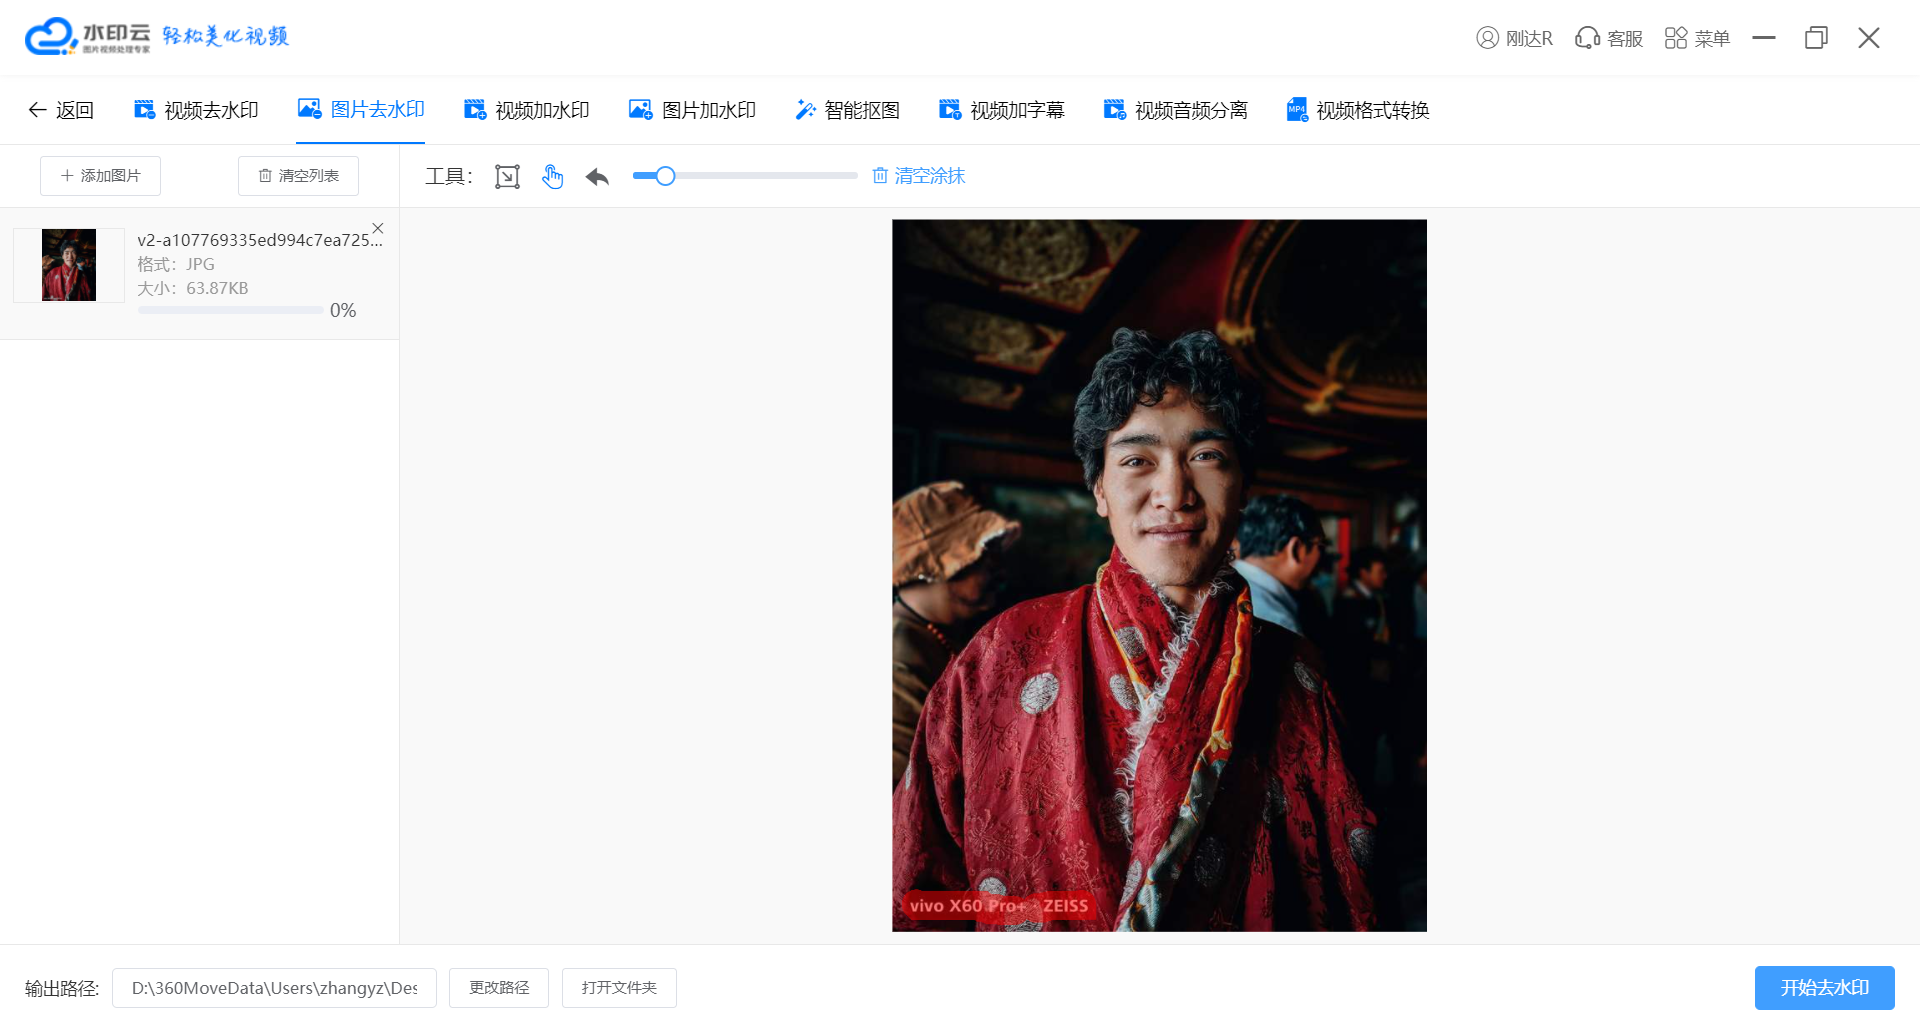Select the portrait thumbnail in the list
Image resolution: width=1920 pixels, height=1030 pixels.
point(69,265)
